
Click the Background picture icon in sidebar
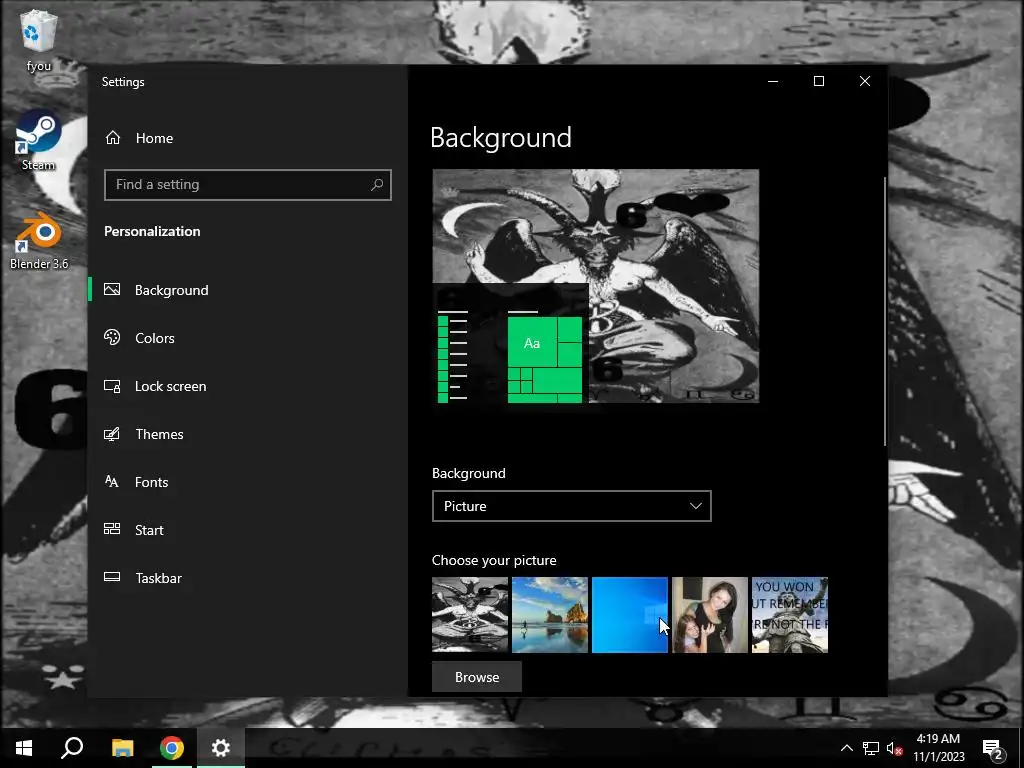tap(112, 289)
